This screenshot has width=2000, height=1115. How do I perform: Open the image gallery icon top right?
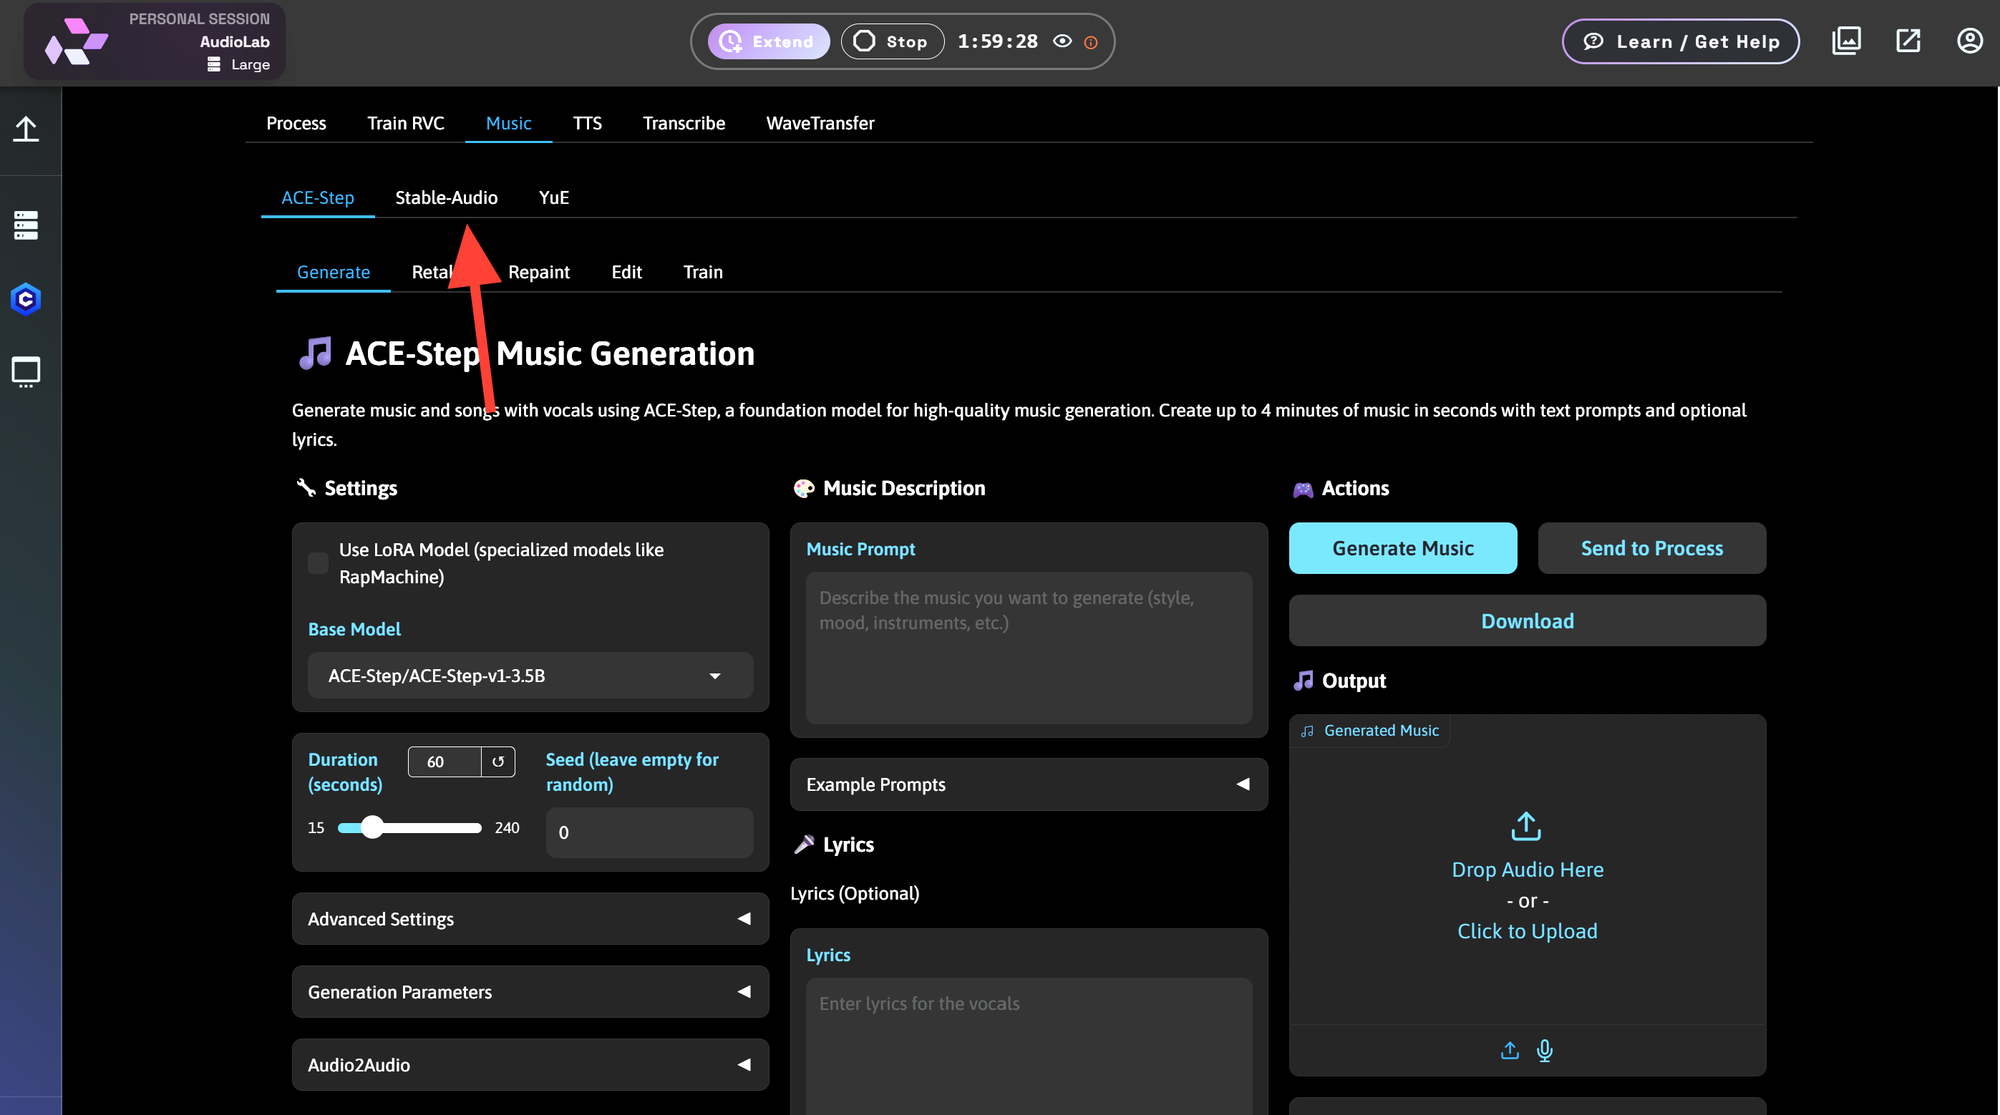click(x=1846, y=40)
